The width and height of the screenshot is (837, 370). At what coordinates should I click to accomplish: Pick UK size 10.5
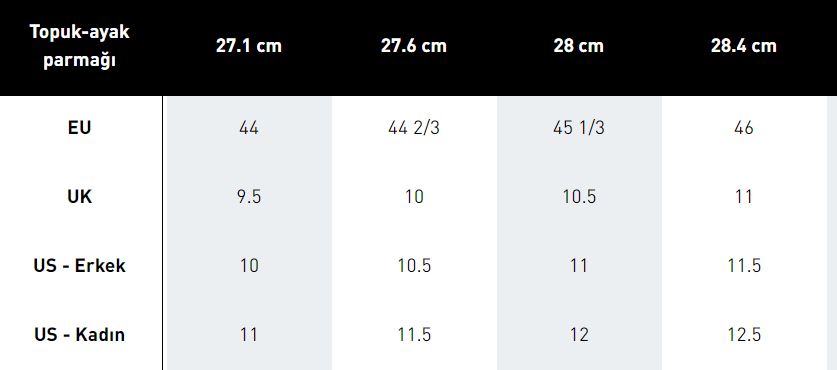[579, 197]
